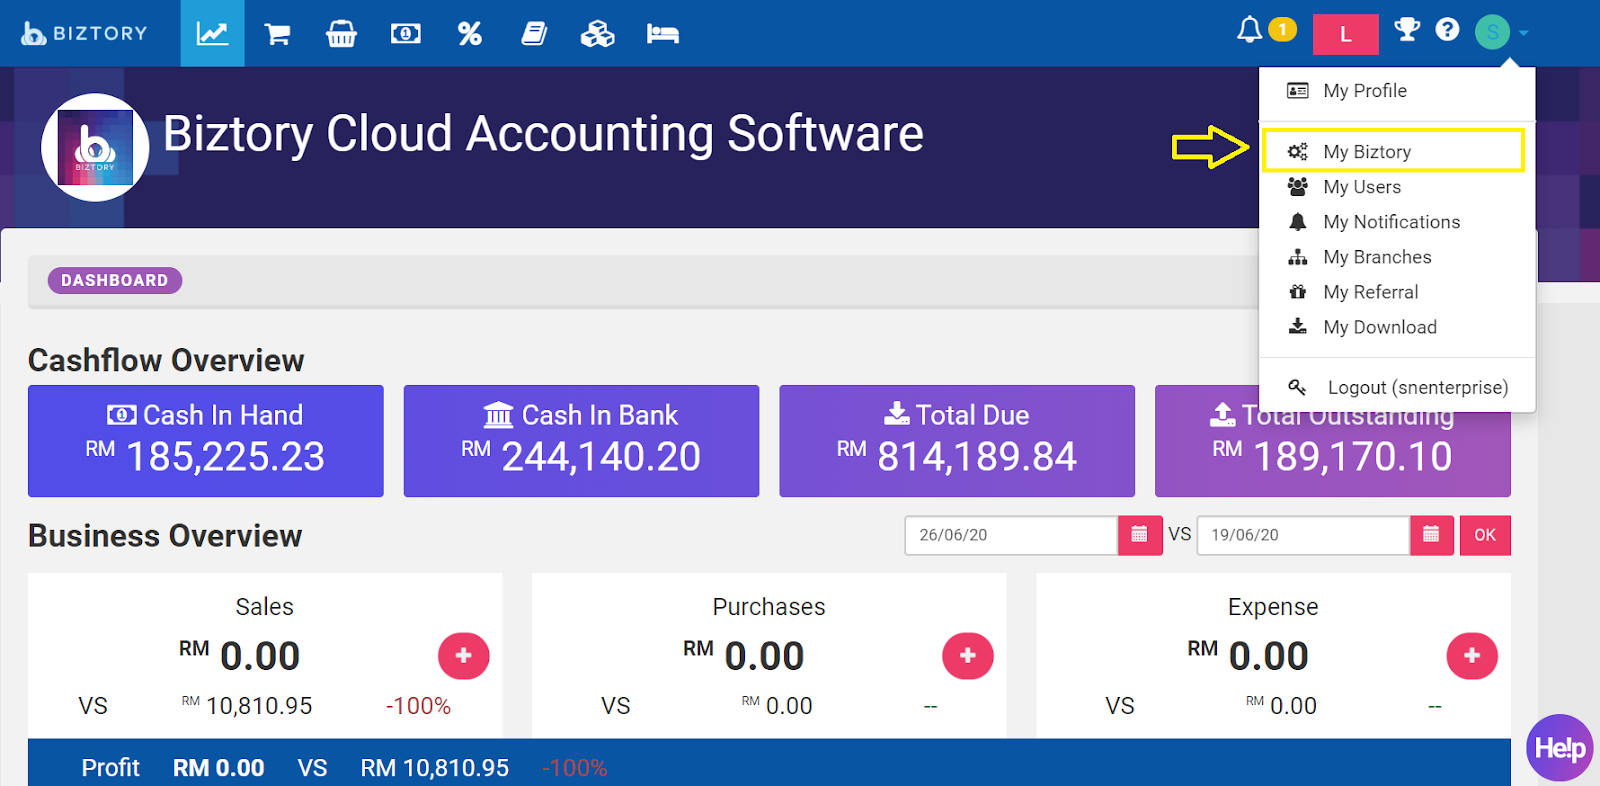Select the DASHBOARD tab label

(x=115, y=281)
